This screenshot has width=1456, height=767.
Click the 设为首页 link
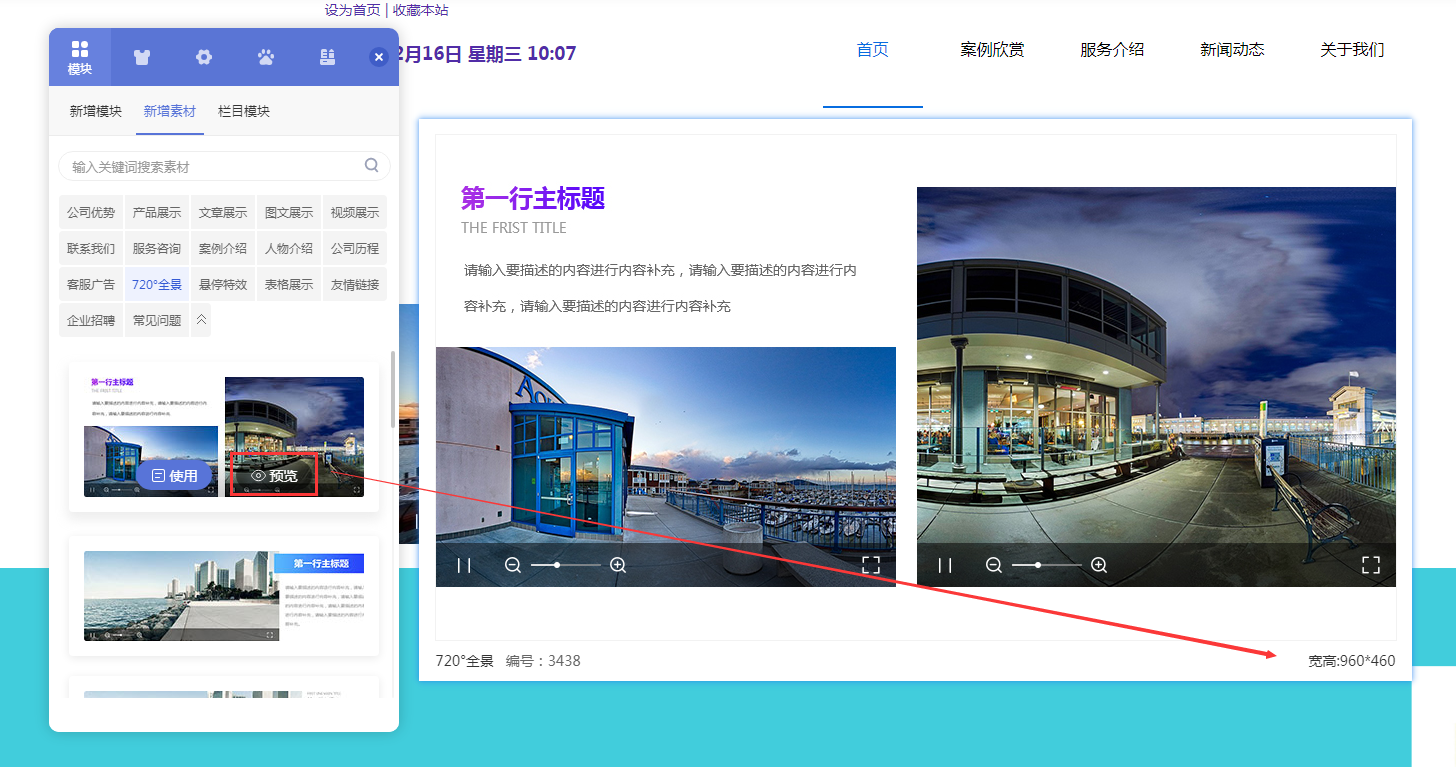pos(352,10)
